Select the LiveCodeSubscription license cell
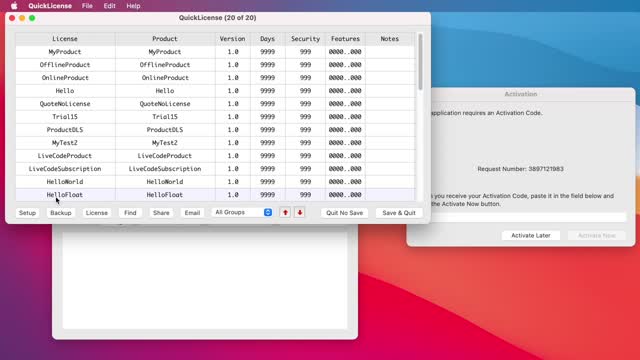640x360 pixels. [65, 169]
